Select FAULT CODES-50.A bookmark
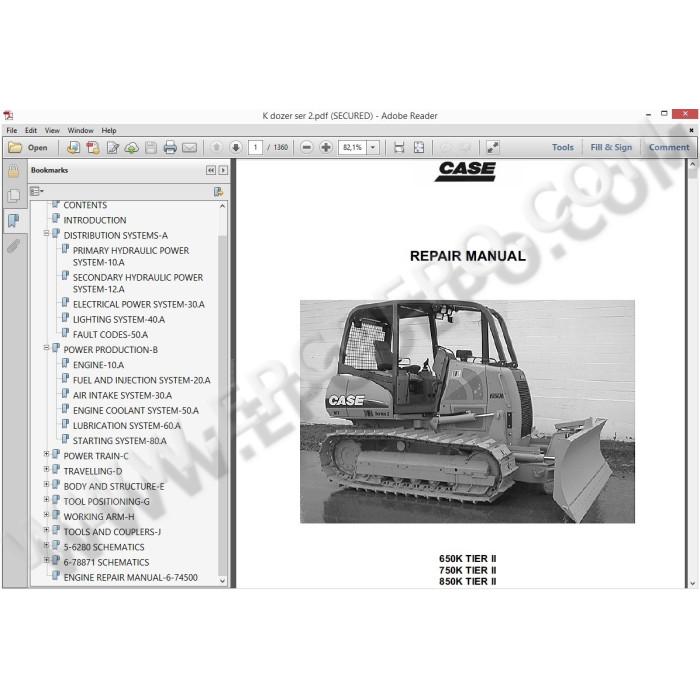The width and height of the screenshot is (700, 700). tap(110, 335)
